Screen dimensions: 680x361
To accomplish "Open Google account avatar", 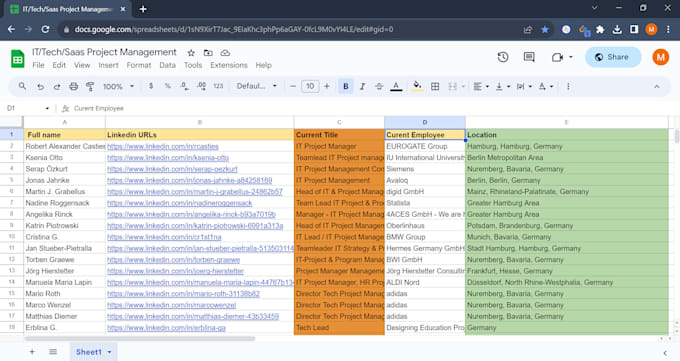I will (660, 57).
